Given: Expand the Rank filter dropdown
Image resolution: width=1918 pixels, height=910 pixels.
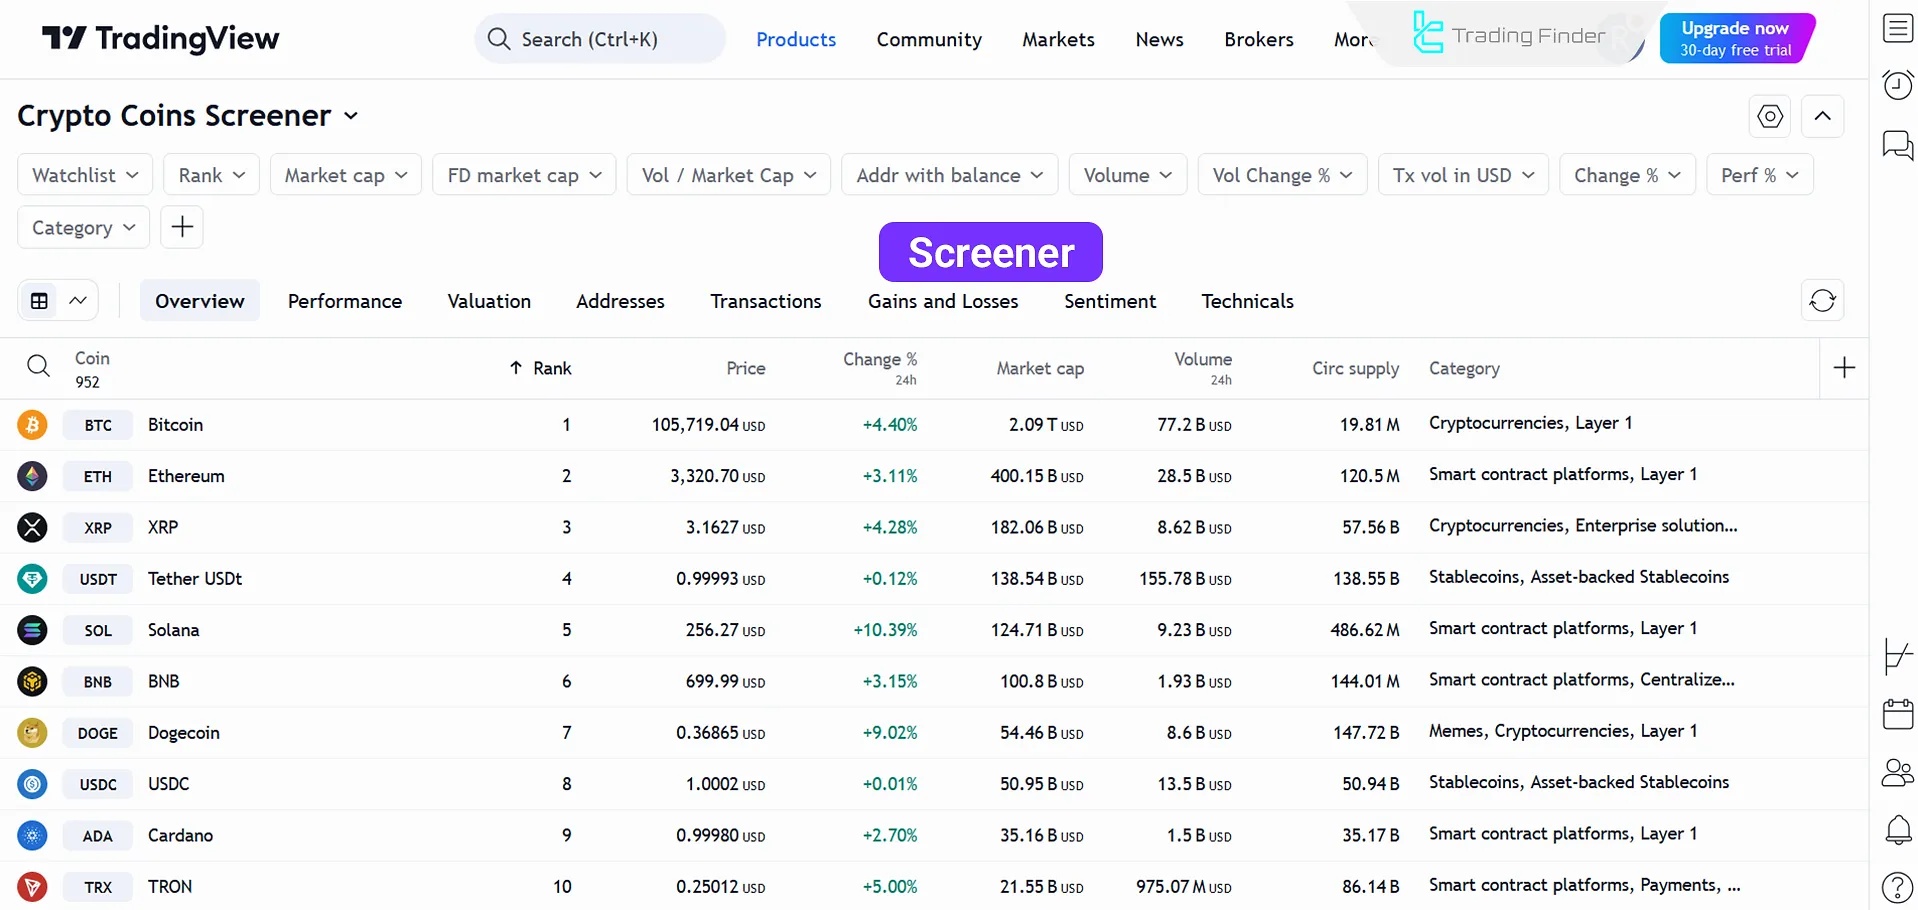Looking at the screenshot, I should [x=212, y=175].
